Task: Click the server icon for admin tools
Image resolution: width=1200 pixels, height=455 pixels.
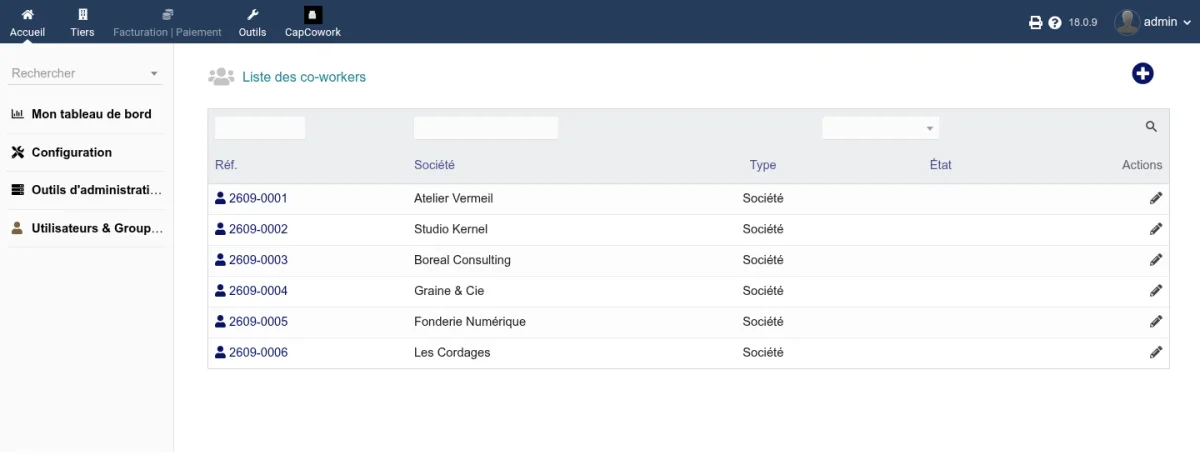Action: [17, 190]
